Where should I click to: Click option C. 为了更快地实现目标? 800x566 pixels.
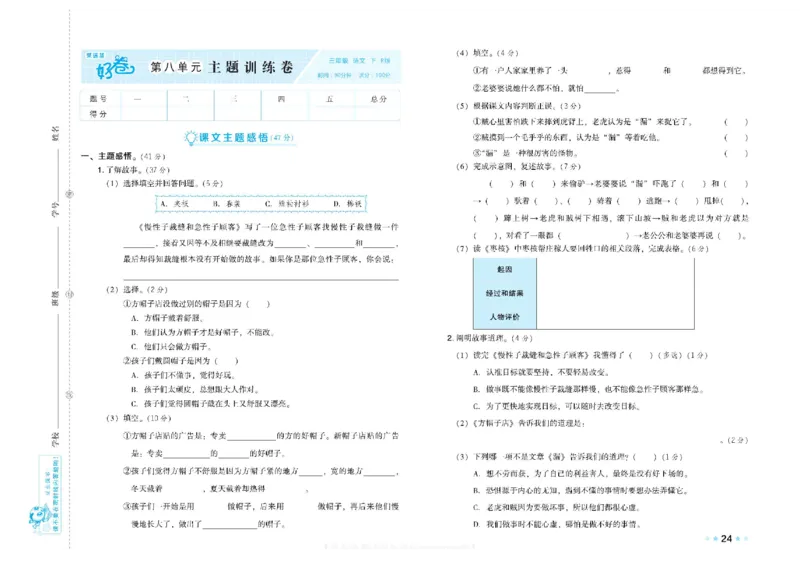557,406
